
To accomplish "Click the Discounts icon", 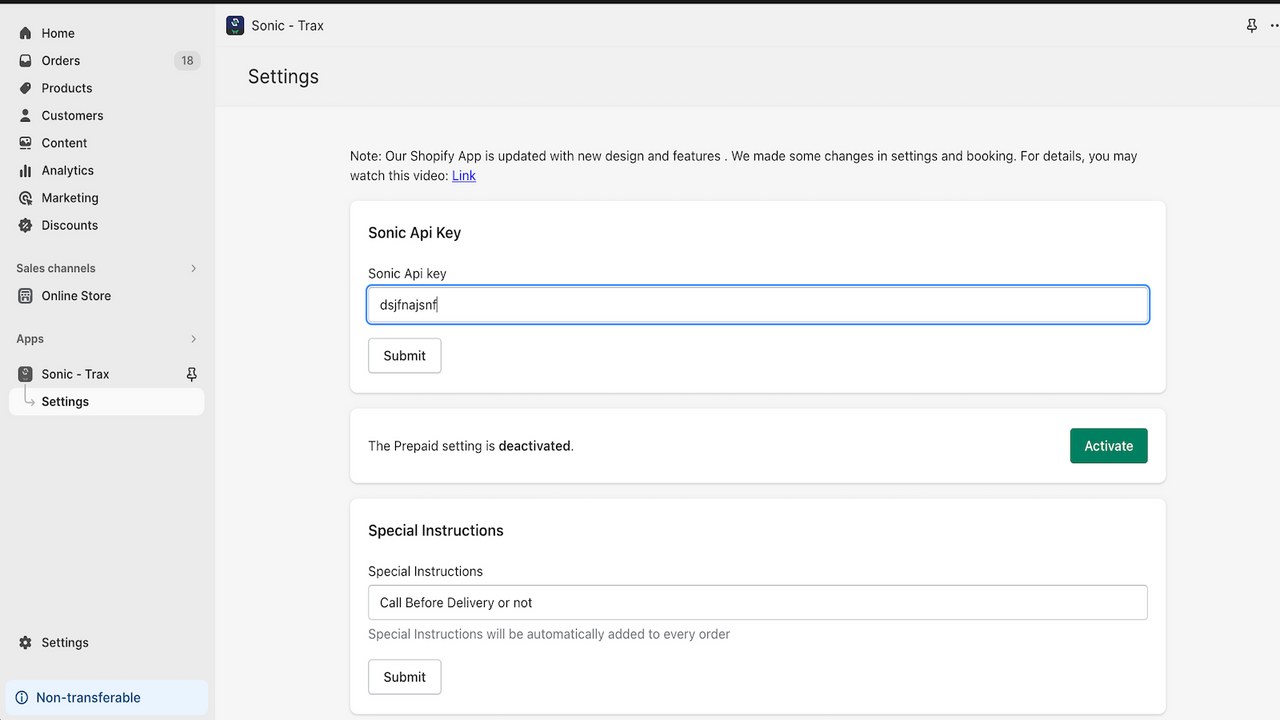I will pyautogui.click(x=25, y=225).
